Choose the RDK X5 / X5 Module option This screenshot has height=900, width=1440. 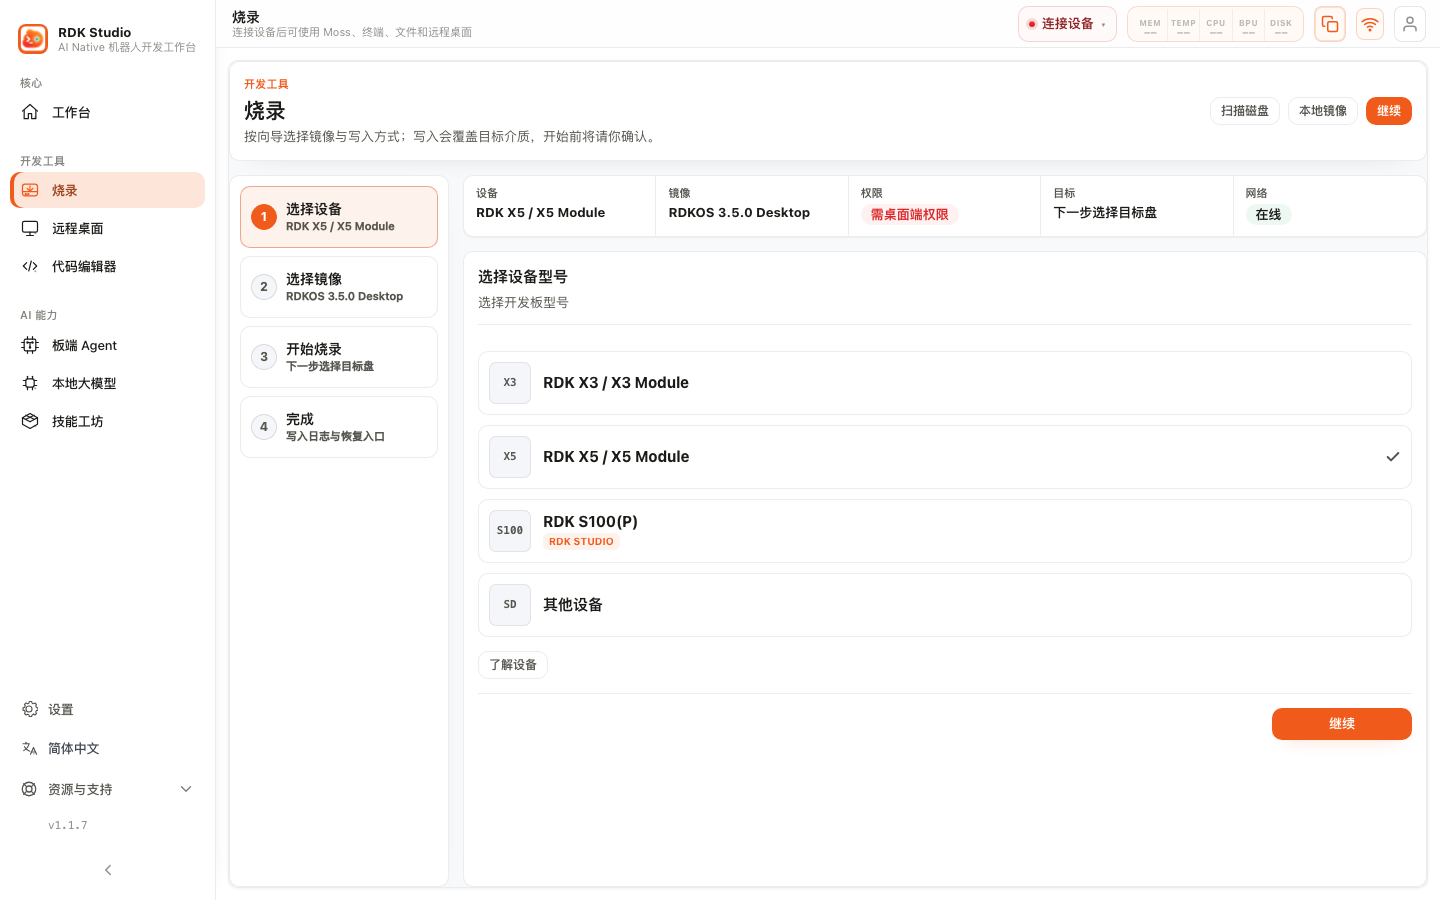click(x=945, y=457)
